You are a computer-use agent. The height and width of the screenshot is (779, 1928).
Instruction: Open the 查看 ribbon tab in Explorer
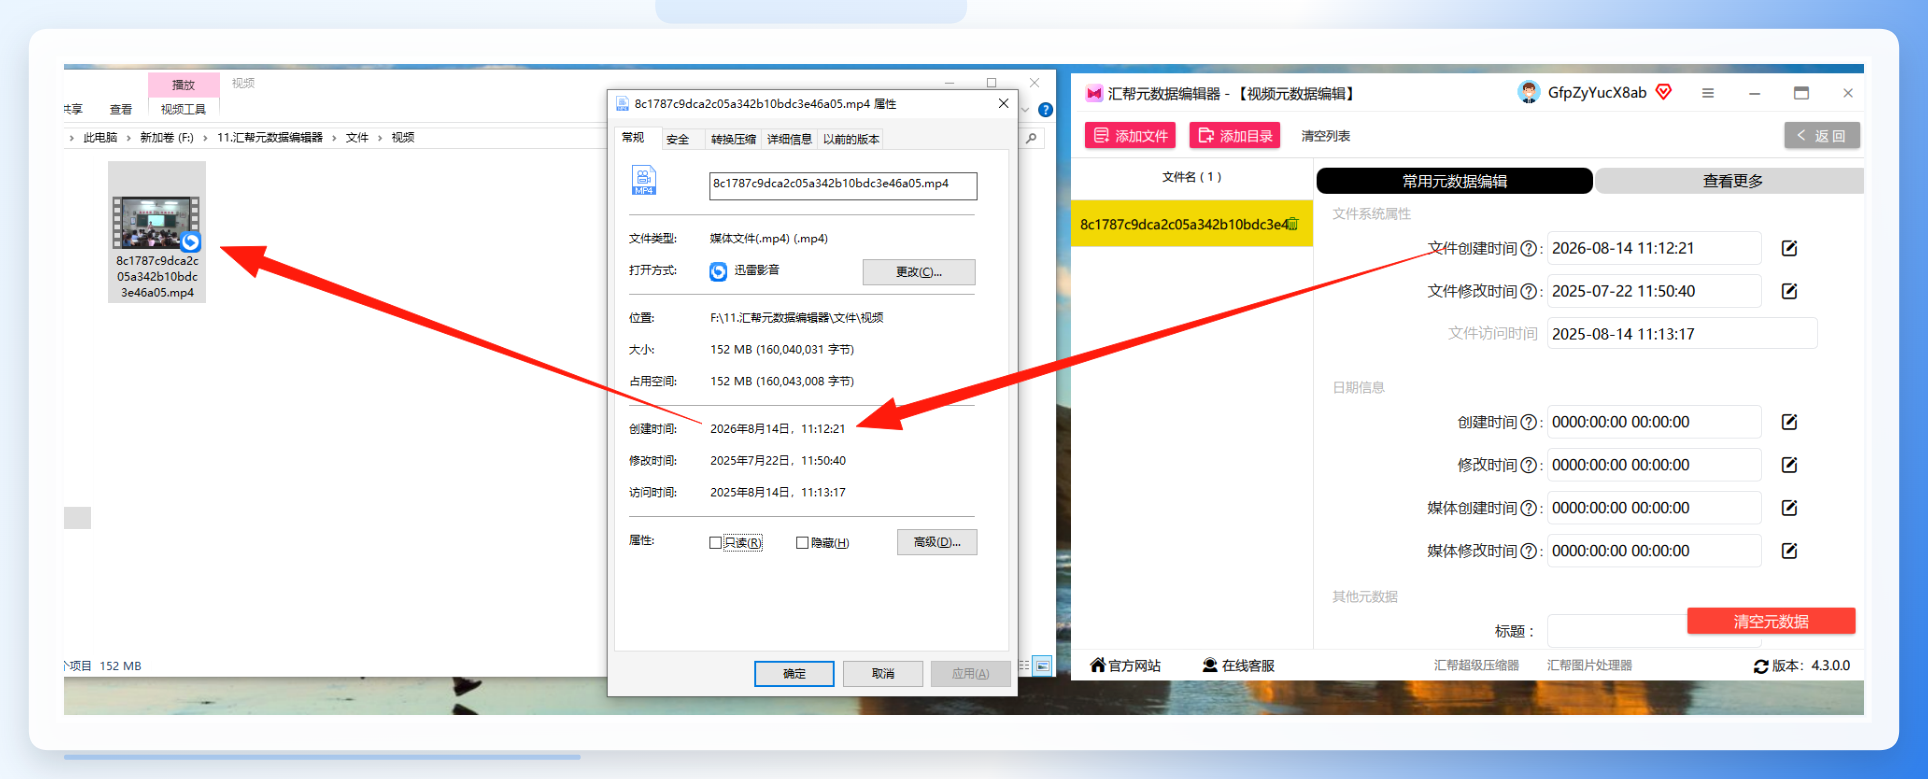pyautogui.click(x=121, y=110)
